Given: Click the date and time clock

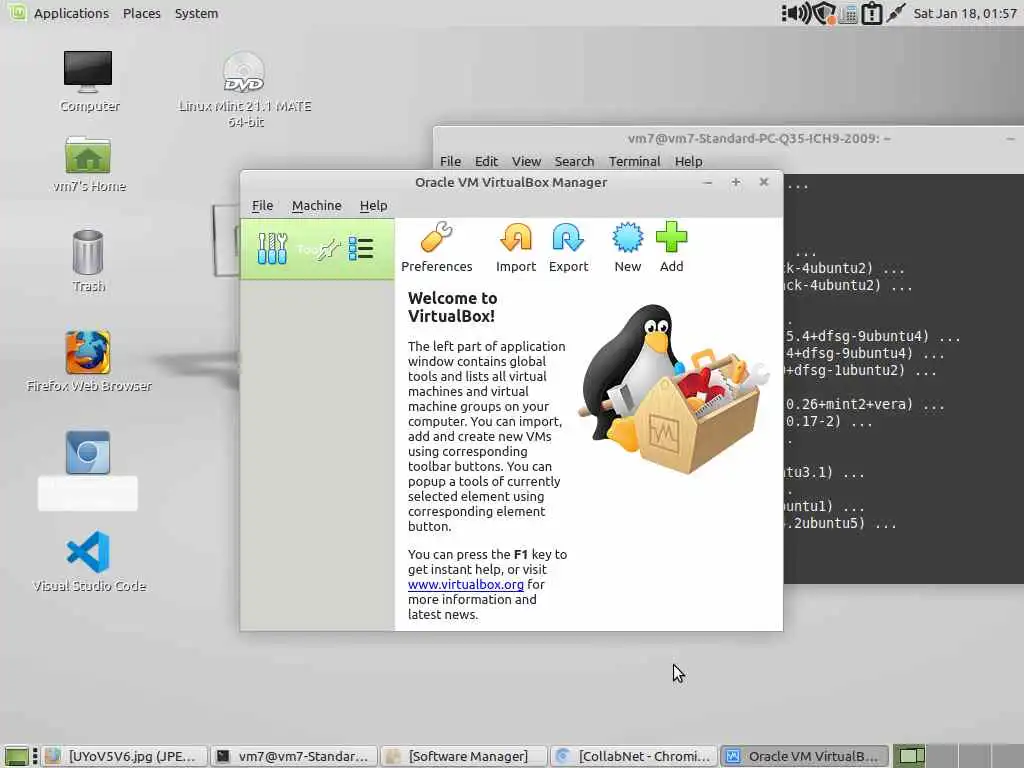Looking at the screenshot, I should [x=965, y=13].
